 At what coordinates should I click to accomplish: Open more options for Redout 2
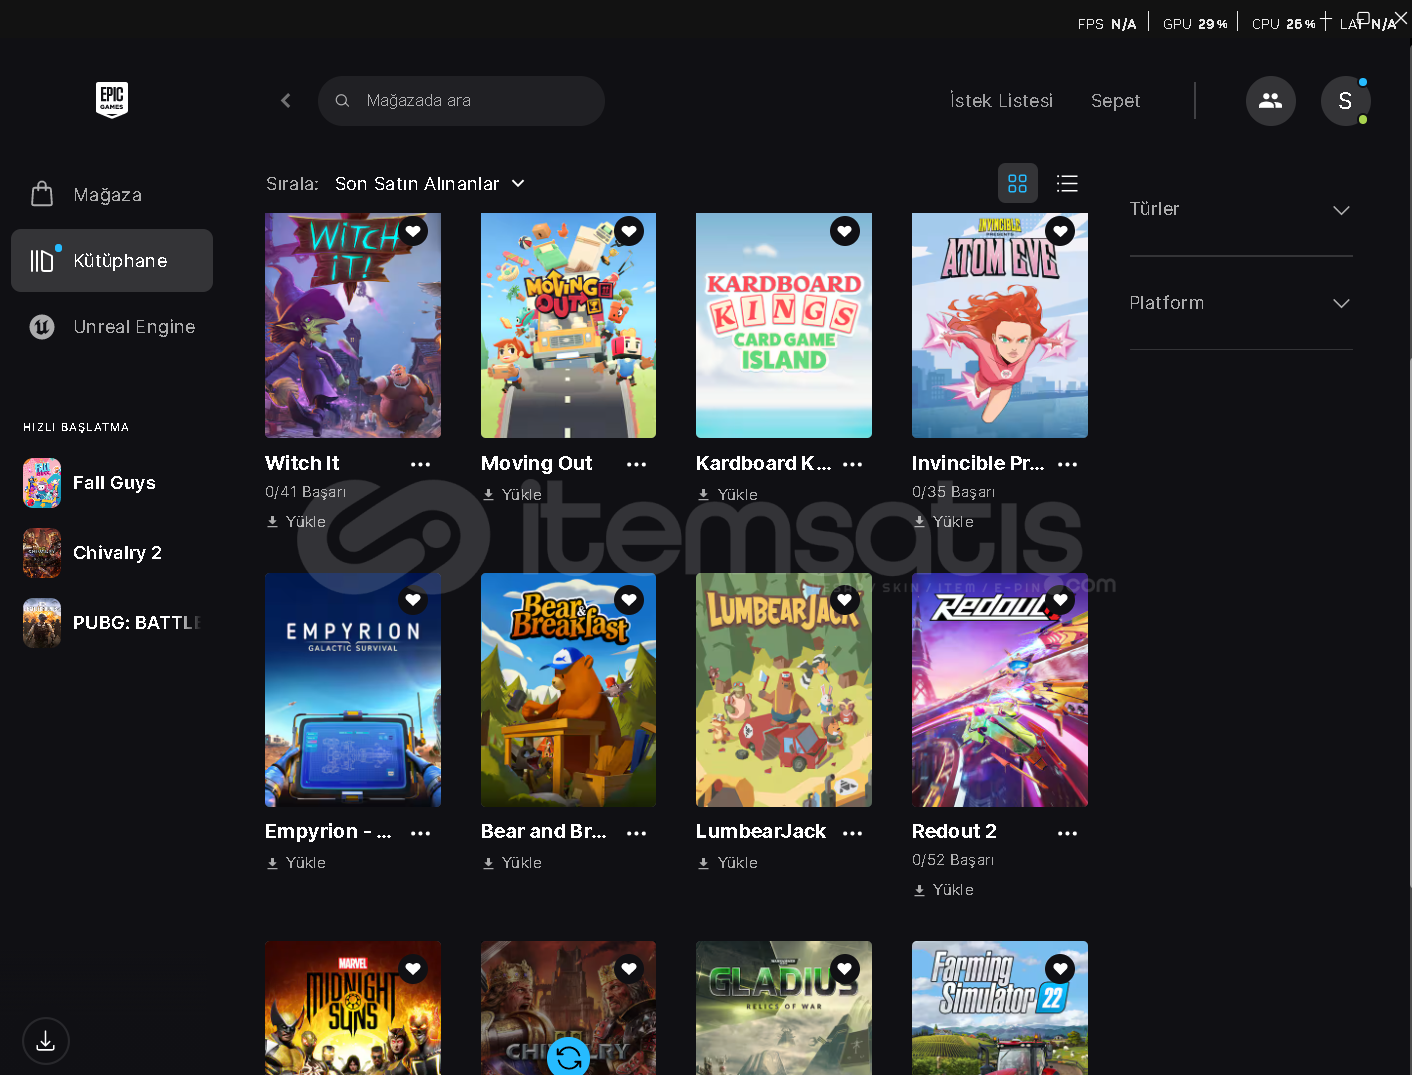(x=1068, y=833)
